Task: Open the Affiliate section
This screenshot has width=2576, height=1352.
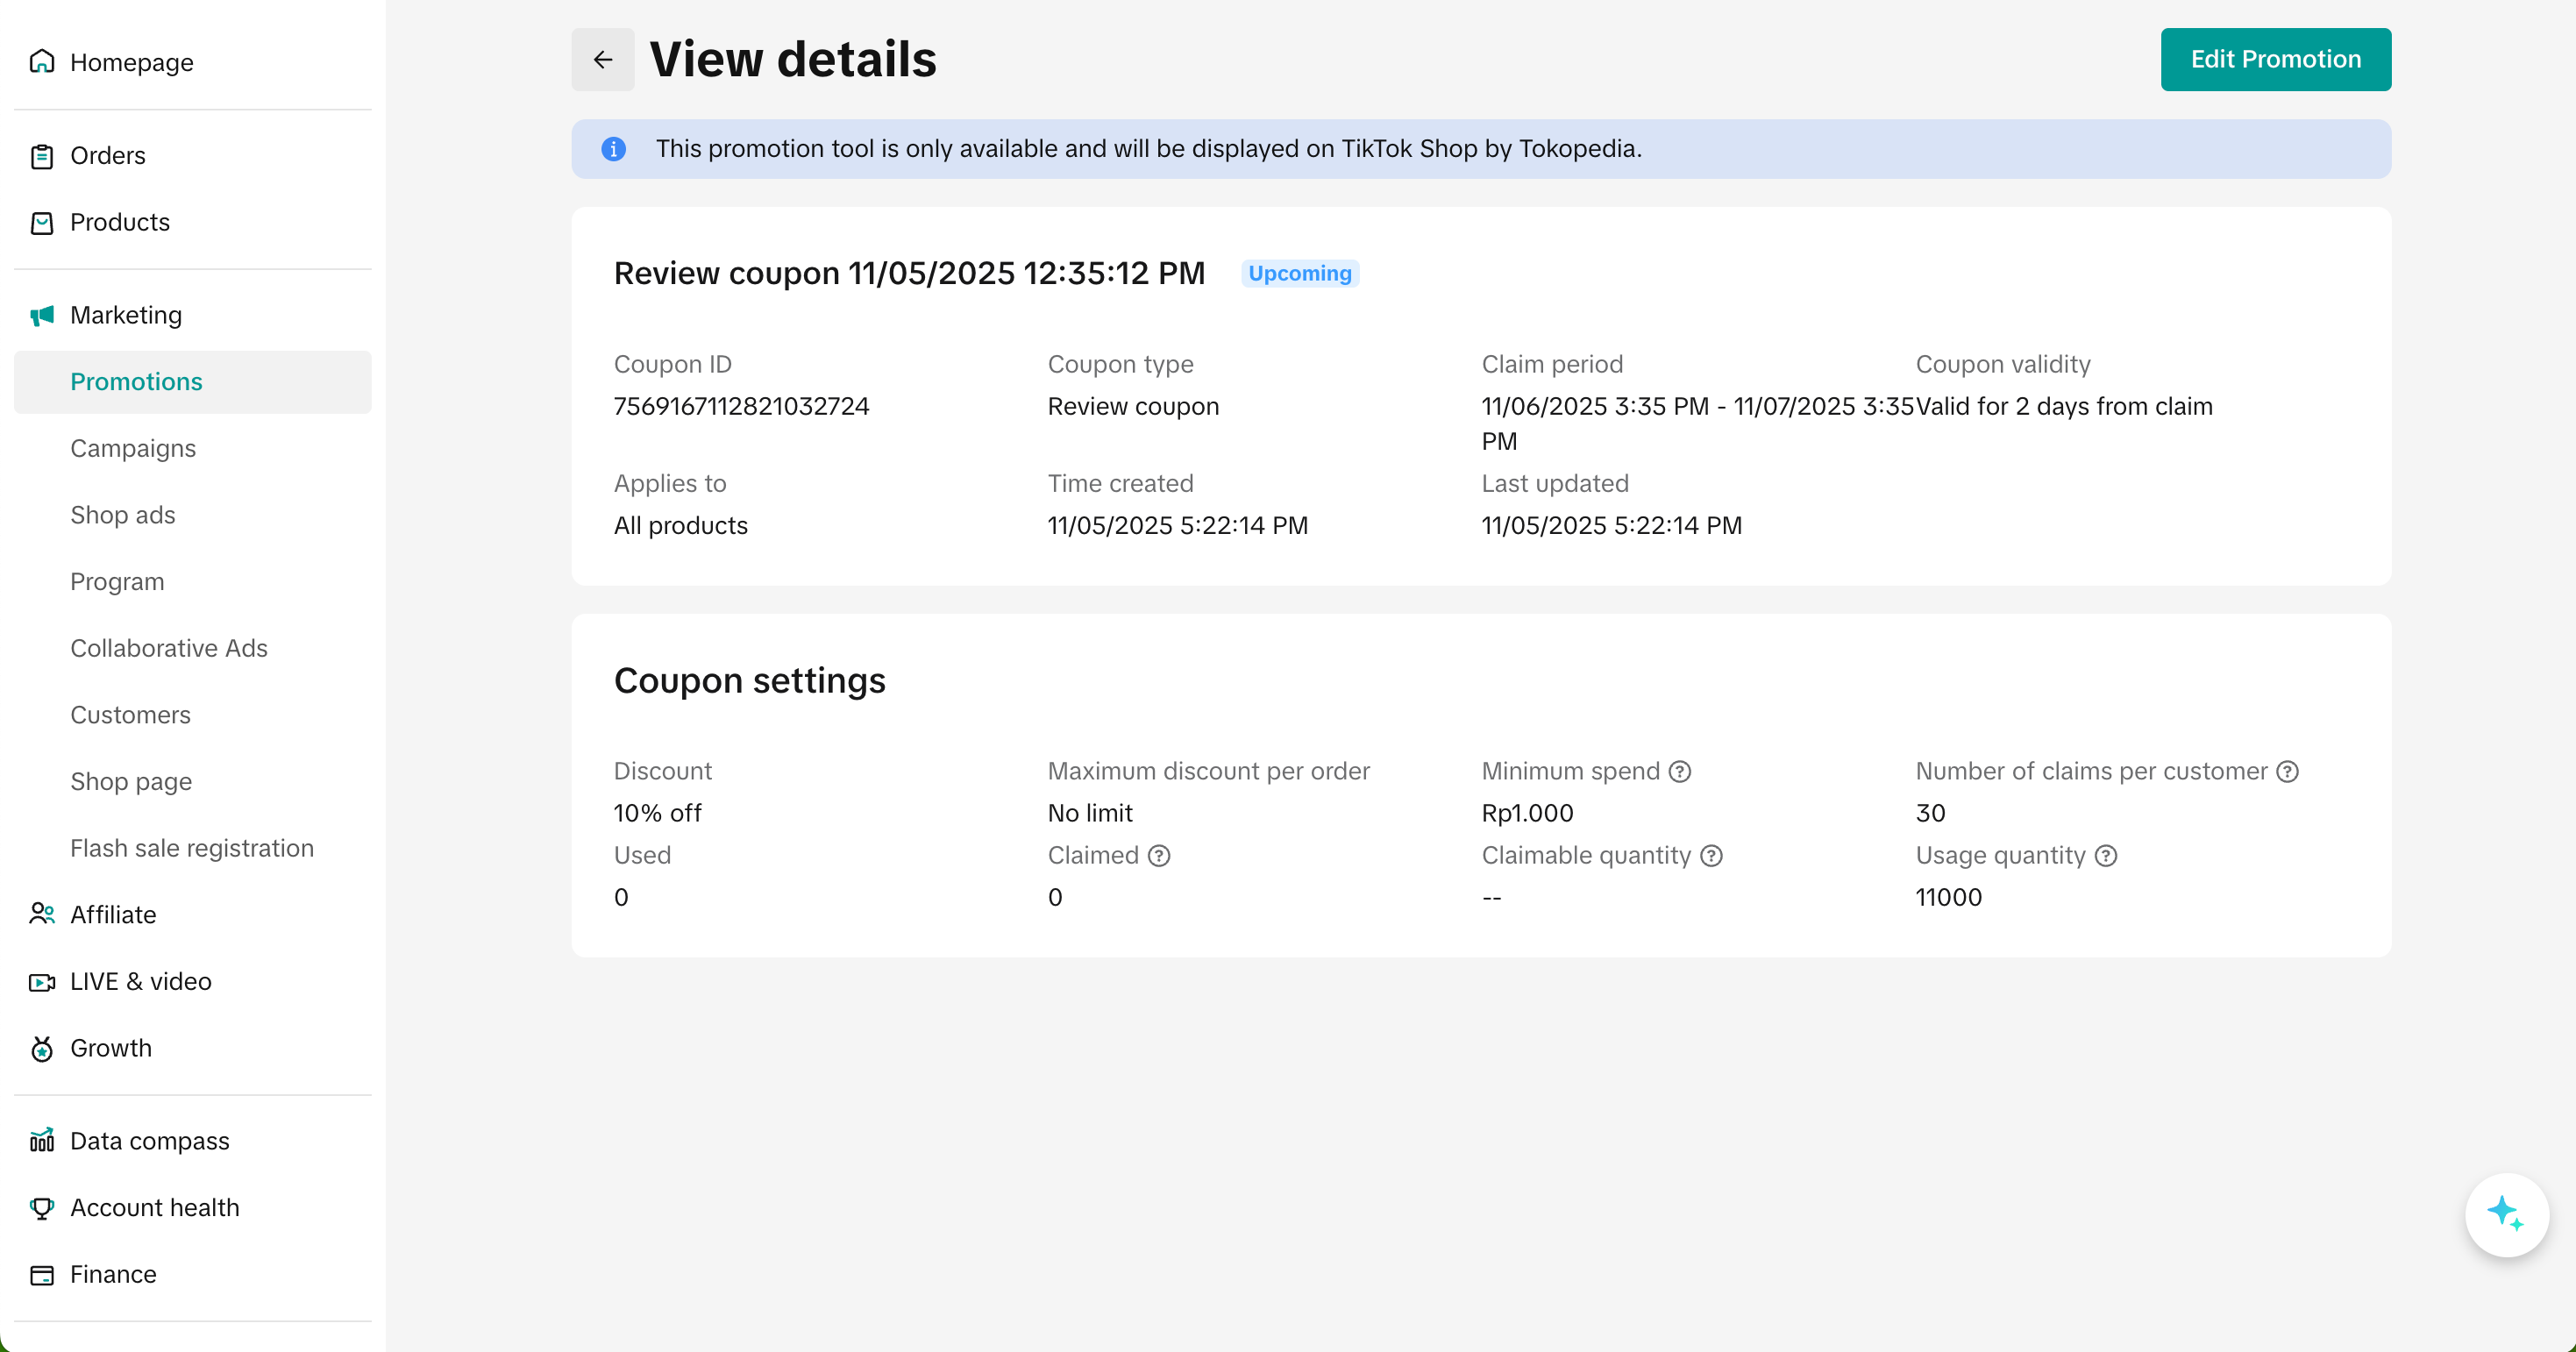Action: point(112,914)
